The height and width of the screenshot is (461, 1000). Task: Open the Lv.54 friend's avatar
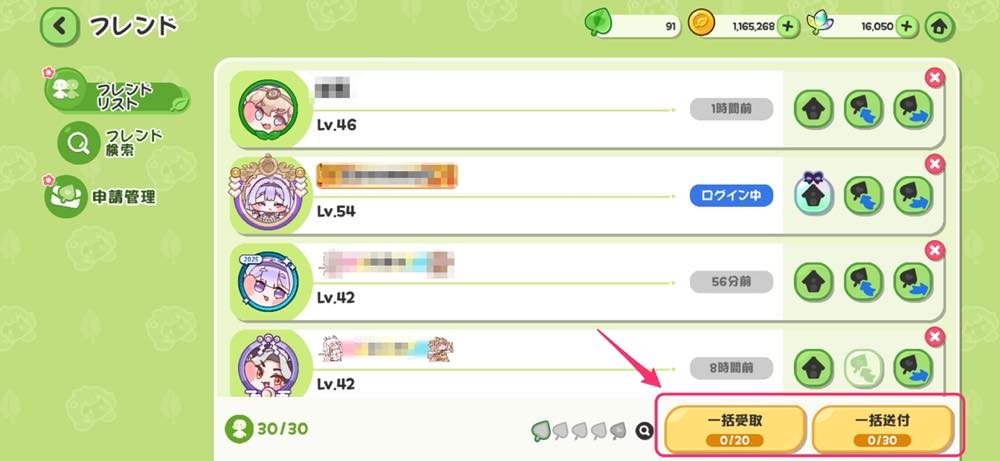(268, 193)
